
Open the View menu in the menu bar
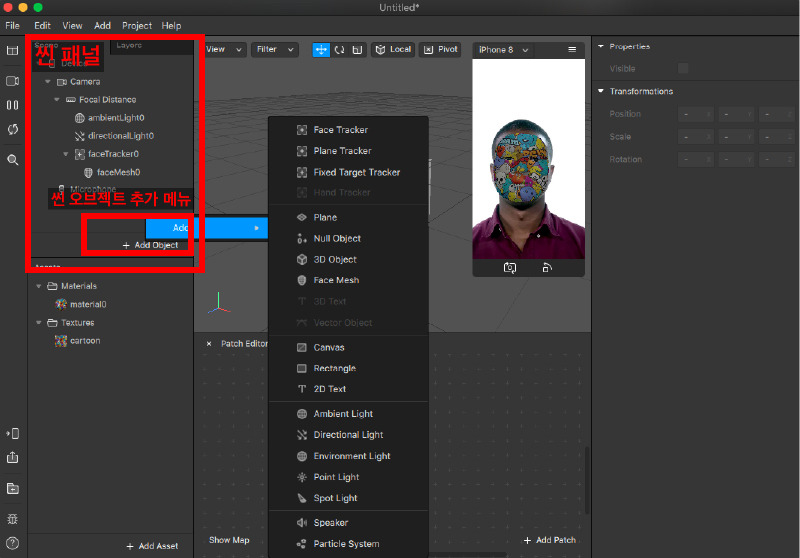(72, 26)
